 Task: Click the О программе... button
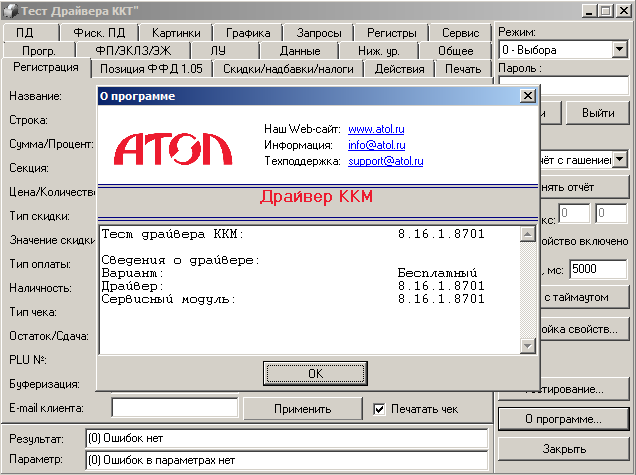click(563, 419)
